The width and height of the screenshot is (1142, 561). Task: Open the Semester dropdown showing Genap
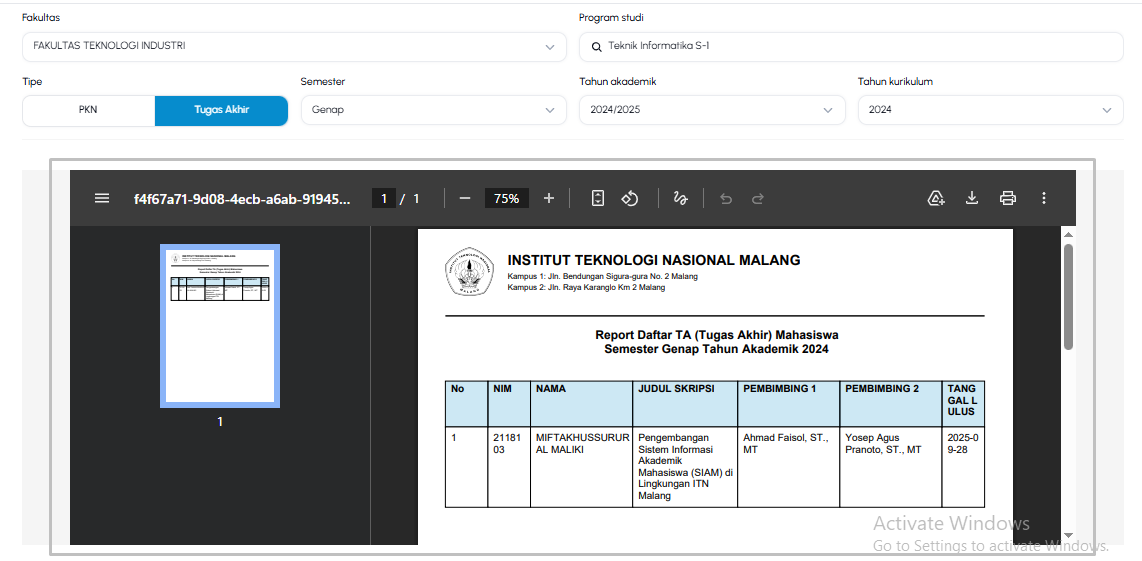click(x=433, y=110)
